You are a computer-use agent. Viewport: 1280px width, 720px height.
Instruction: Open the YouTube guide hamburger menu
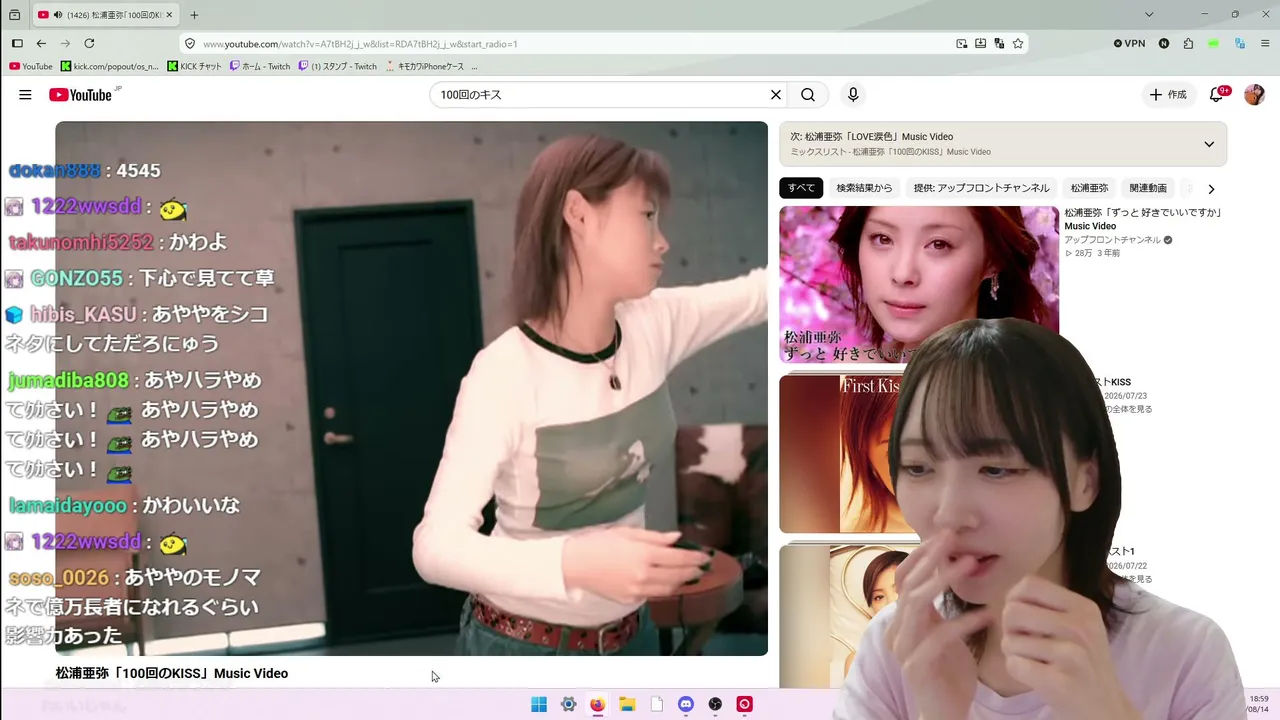(25, 95)
